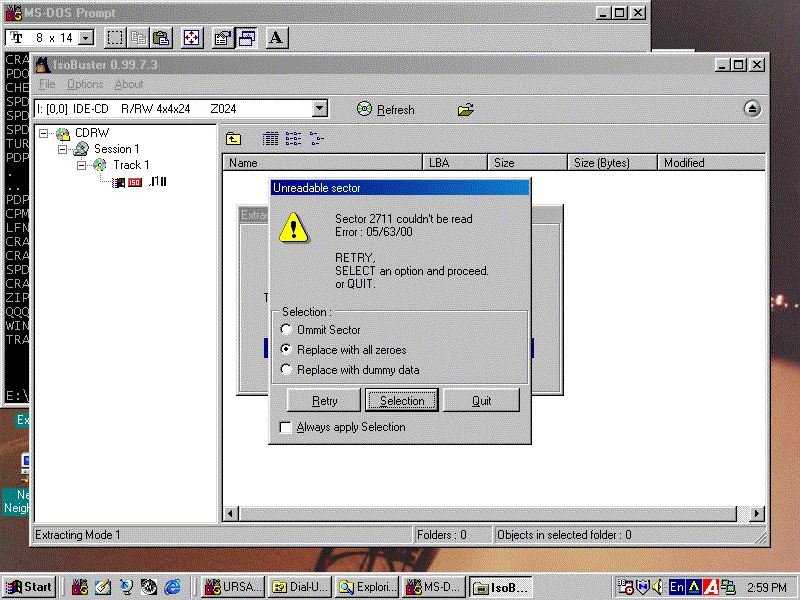800x600 pixels.
Task: Open the Windows Start menu
Action: pyautogui.click(x=29, y=587)
